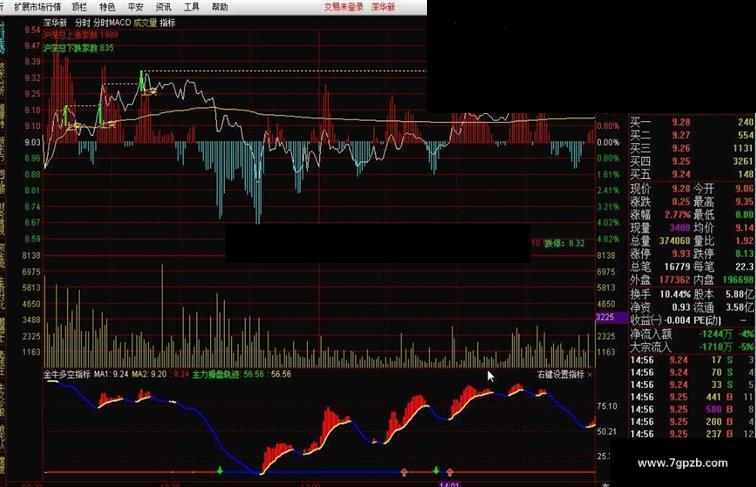Click the 涨幅 value 2.77%
This screenshot has width=756, height=487.
pyautogui.click(x=677, y=215)
